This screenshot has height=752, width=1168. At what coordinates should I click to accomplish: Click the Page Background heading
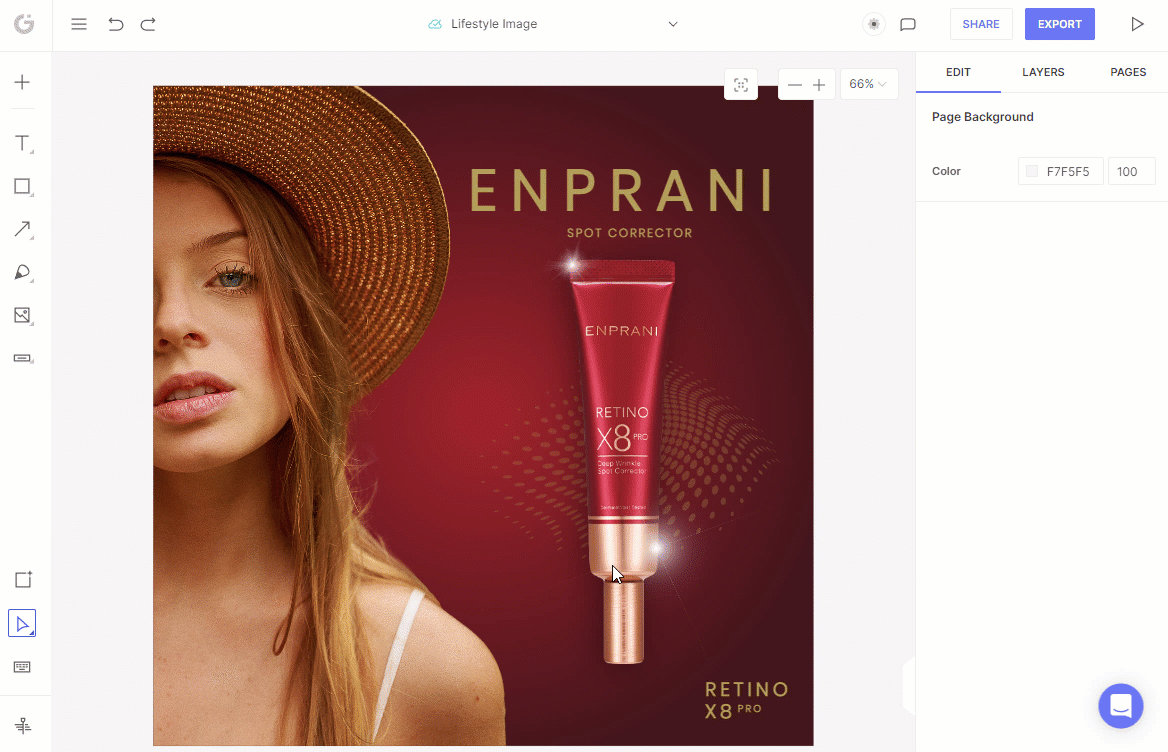pos(983,117)
